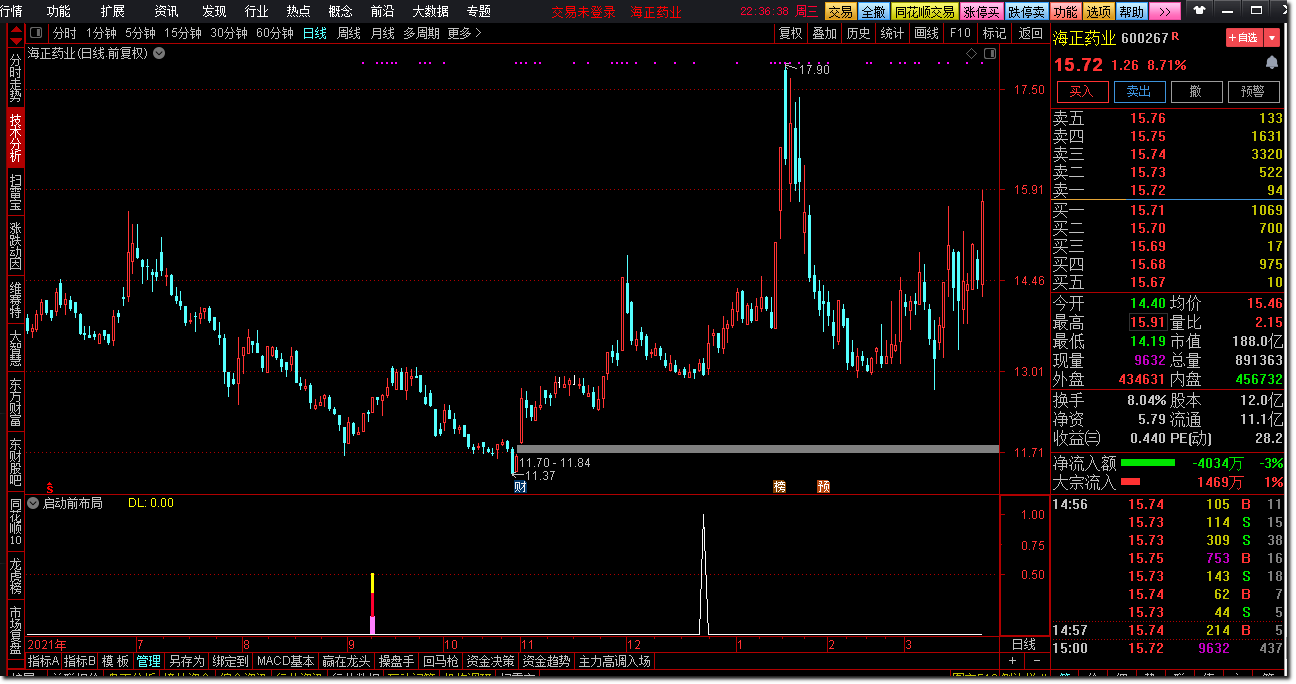Image resolution: width=1296 pixels, height=684 pixels.
Task: Open the 多周期 multi-period view
Action: tap(421, 33)
